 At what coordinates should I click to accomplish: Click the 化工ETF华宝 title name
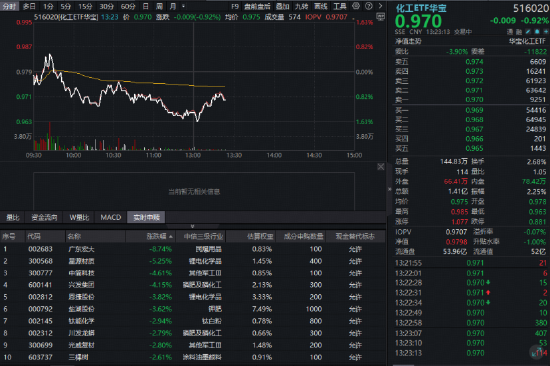pyautogui.click(x=421, y=8)
